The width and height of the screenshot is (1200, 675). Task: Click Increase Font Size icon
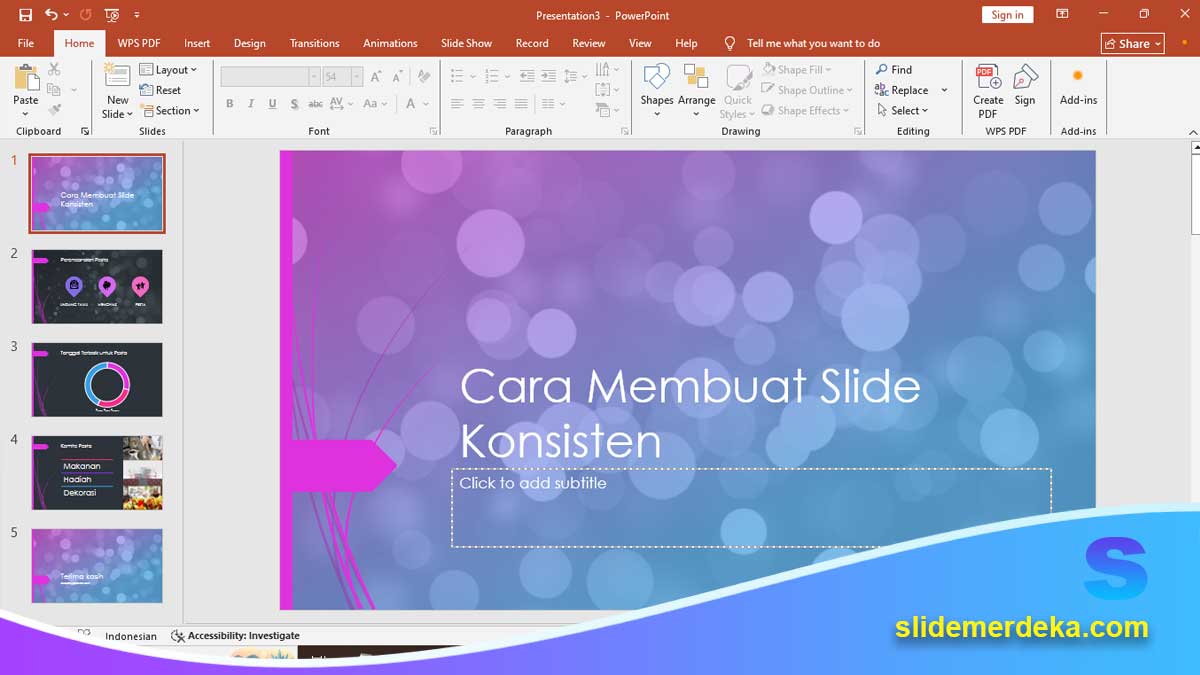point(376,76)
